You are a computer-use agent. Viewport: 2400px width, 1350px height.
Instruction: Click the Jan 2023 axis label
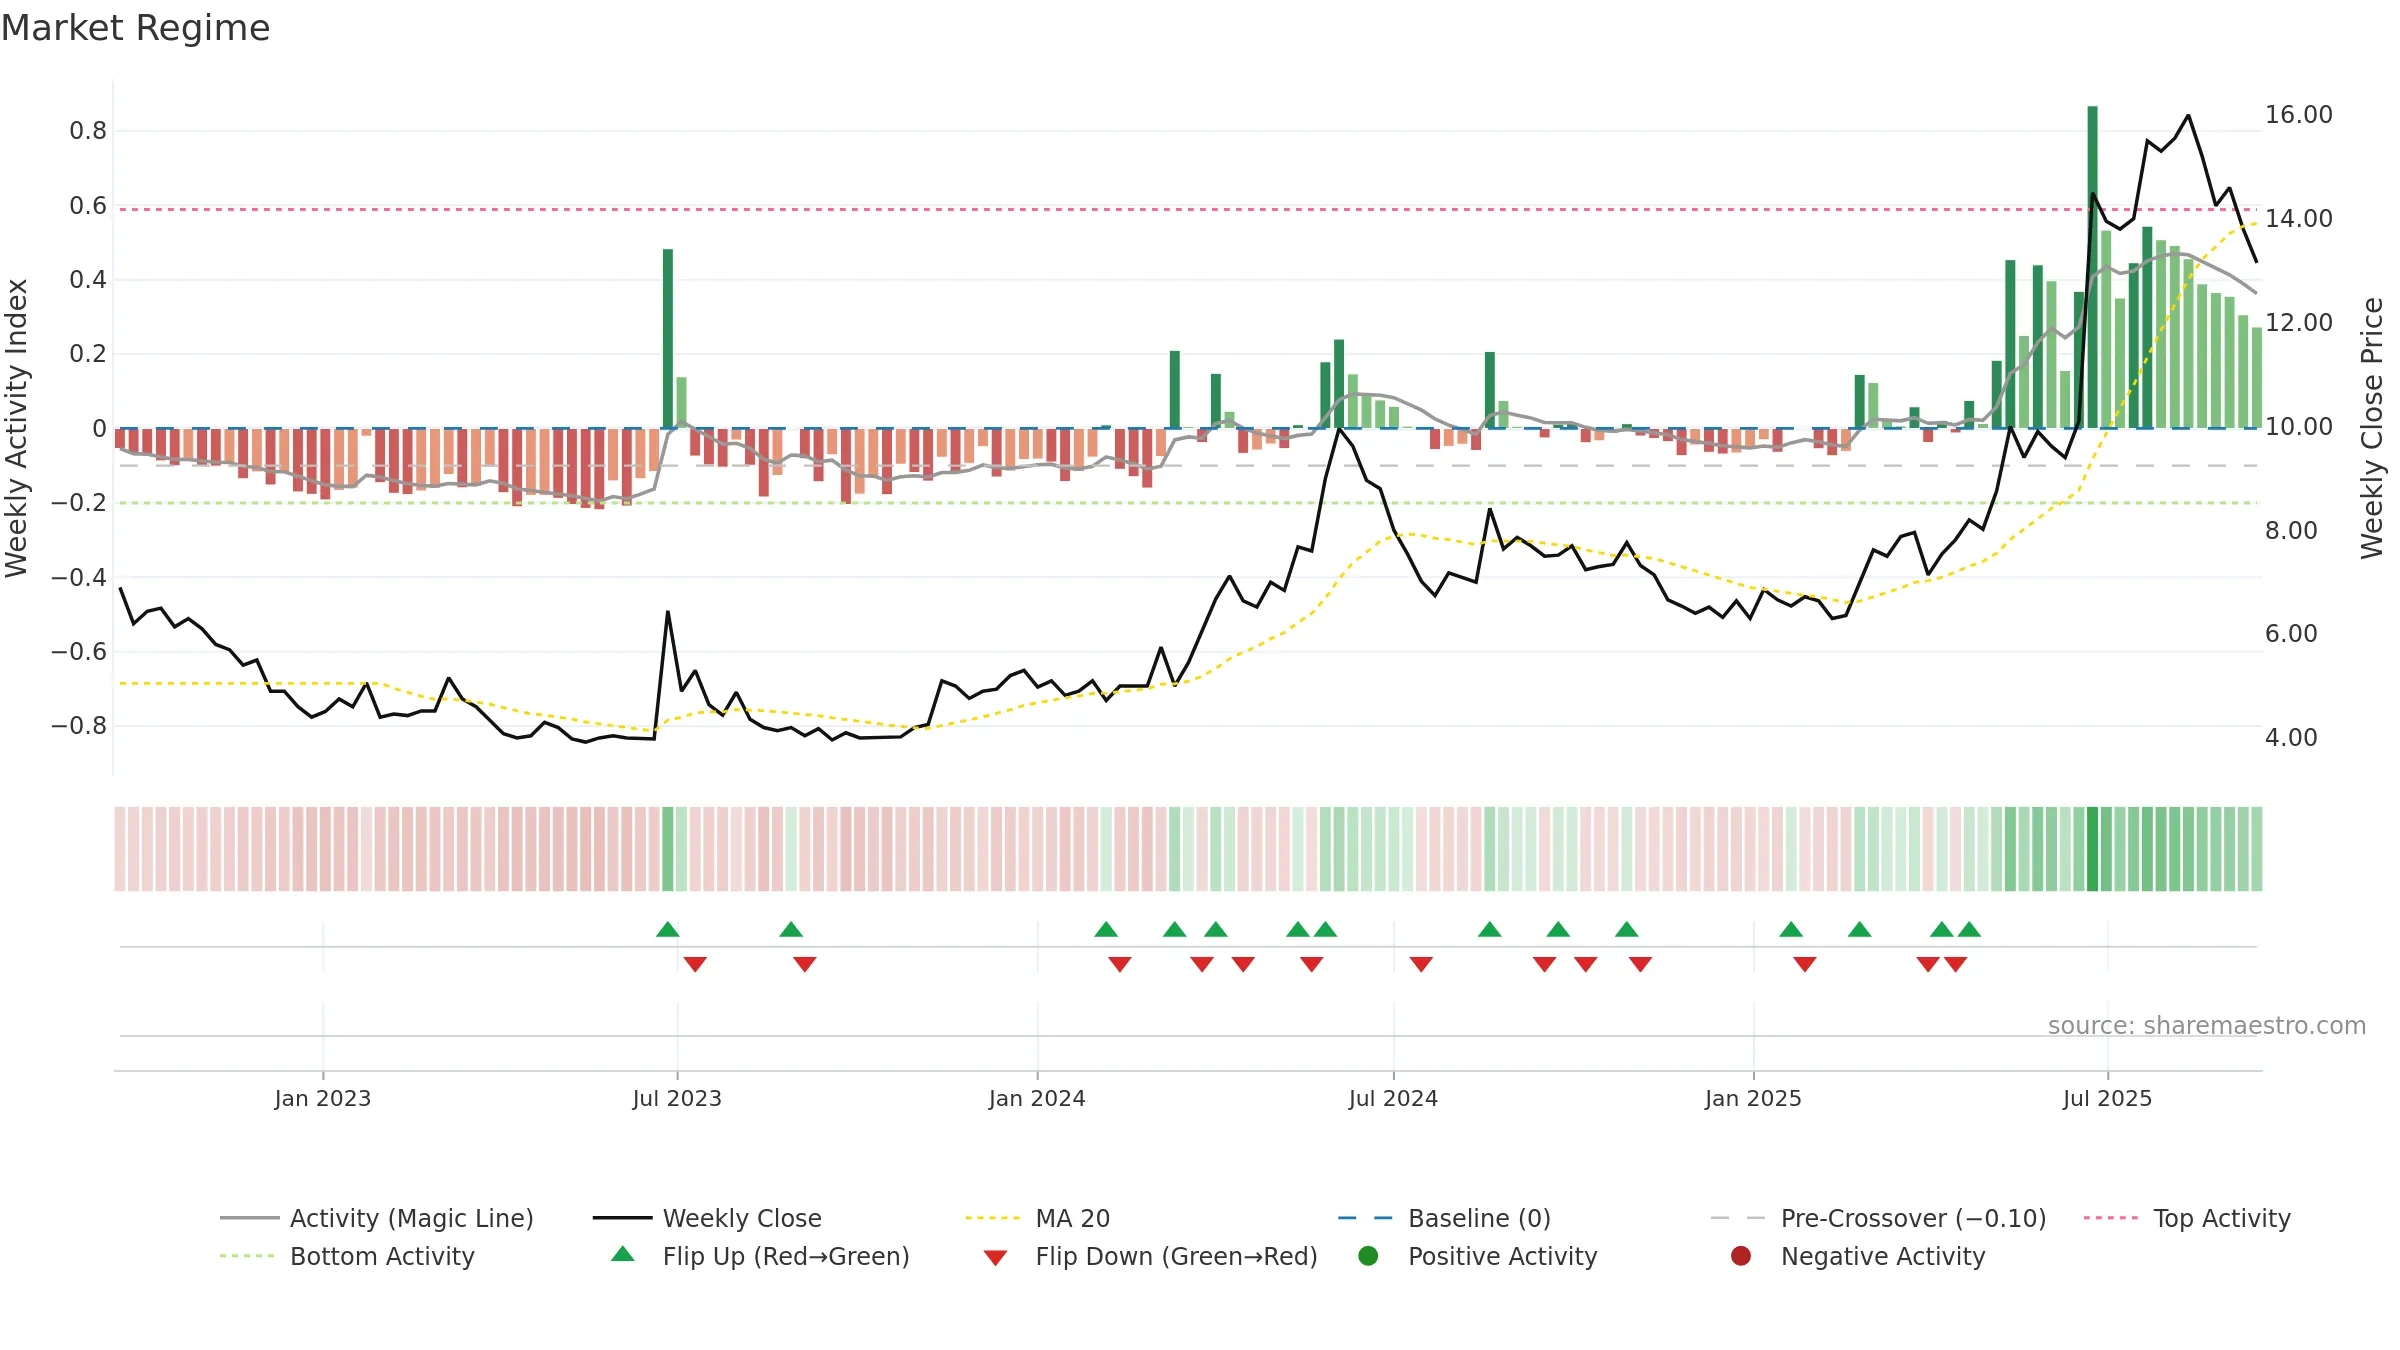[323, 1099]
